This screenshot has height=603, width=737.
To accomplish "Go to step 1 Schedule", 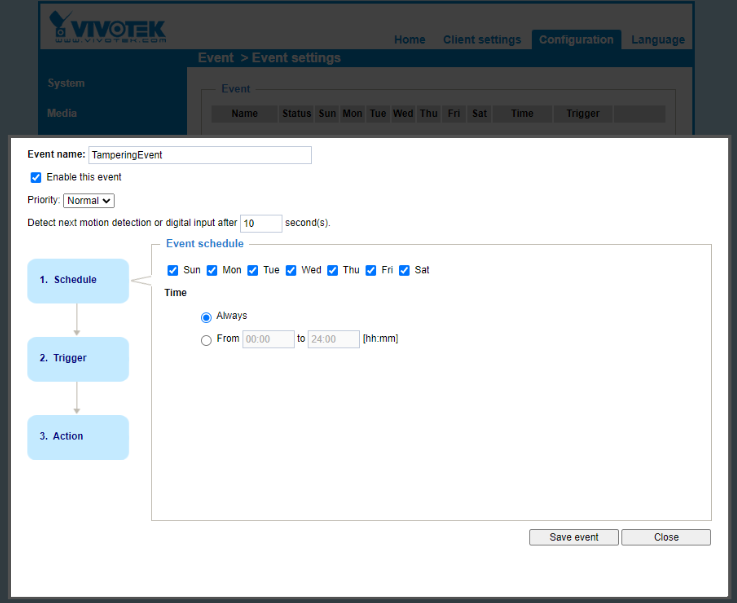I will (78, 280).
